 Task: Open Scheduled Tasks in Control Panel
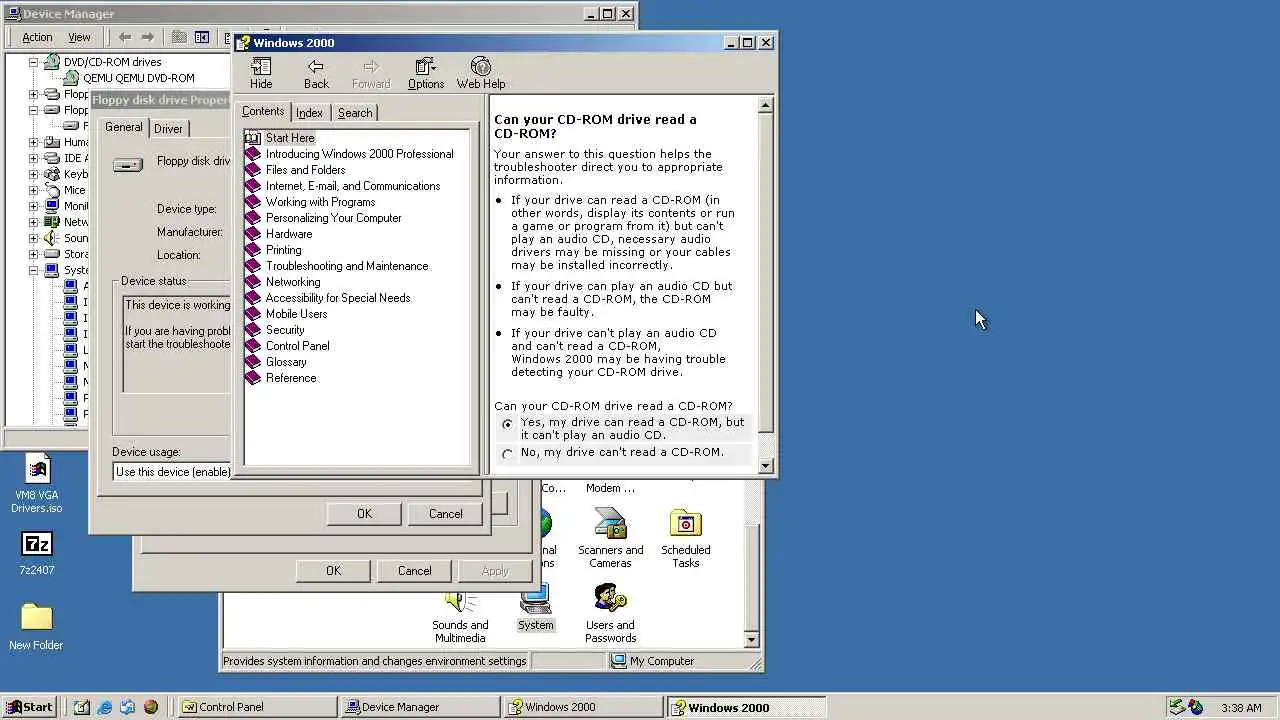tap(686, 538)
